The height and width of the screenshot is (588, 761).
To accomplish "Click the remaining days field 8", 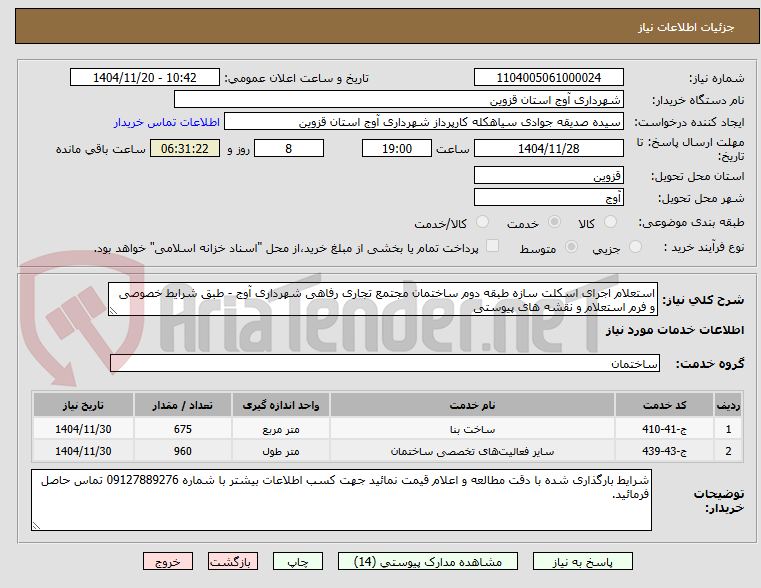I will 289,148.
